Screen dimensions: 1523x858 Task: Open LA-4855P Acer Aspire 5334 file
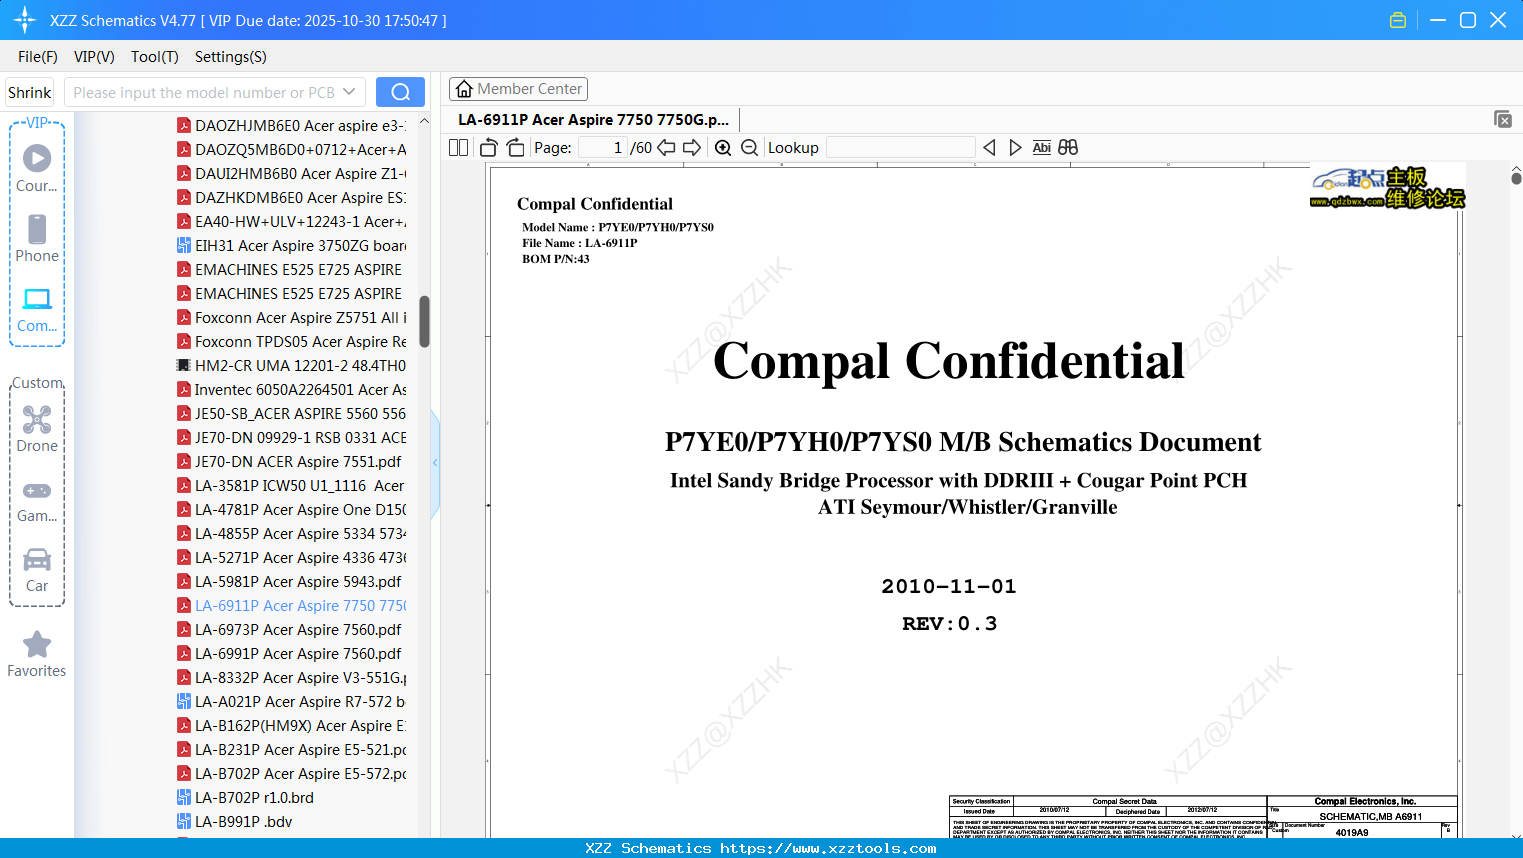(300, 533)
